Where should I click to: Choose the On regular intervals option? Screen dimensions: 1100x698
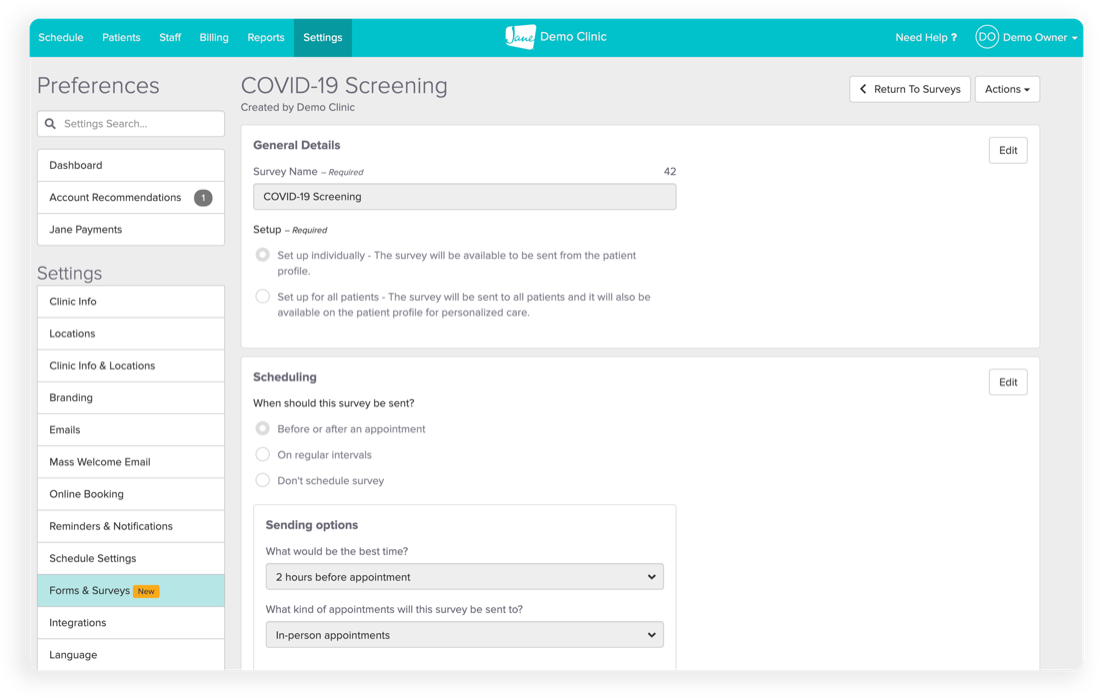(x=261, y=454)
